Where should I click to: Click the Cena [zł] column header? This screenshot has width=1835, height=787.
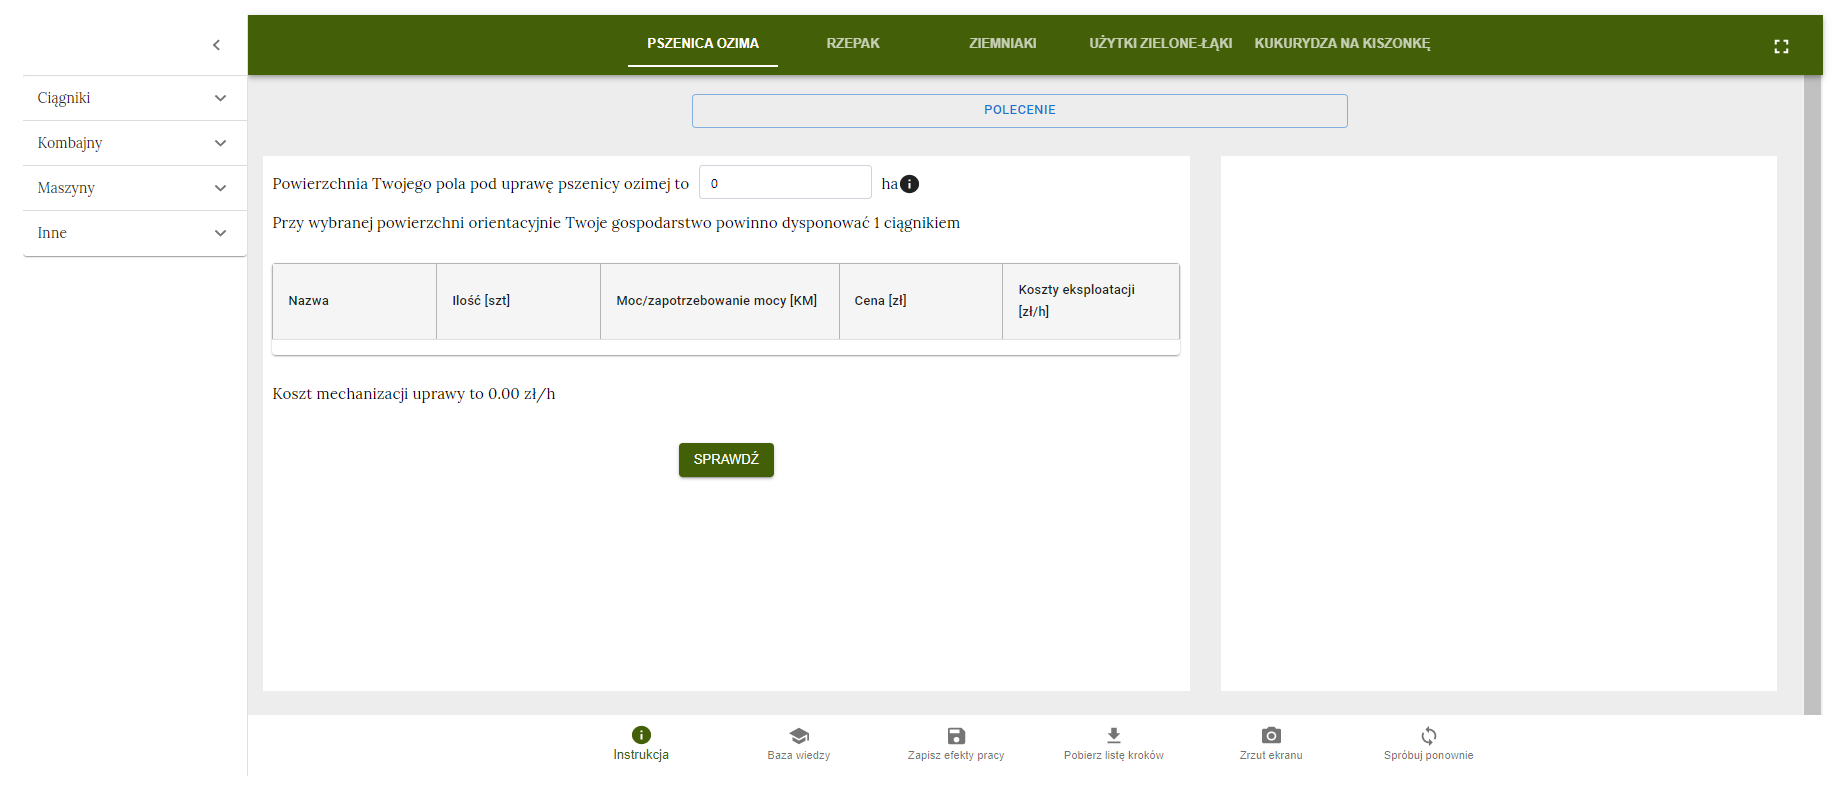pyautogui.click(x=921, y=301)
